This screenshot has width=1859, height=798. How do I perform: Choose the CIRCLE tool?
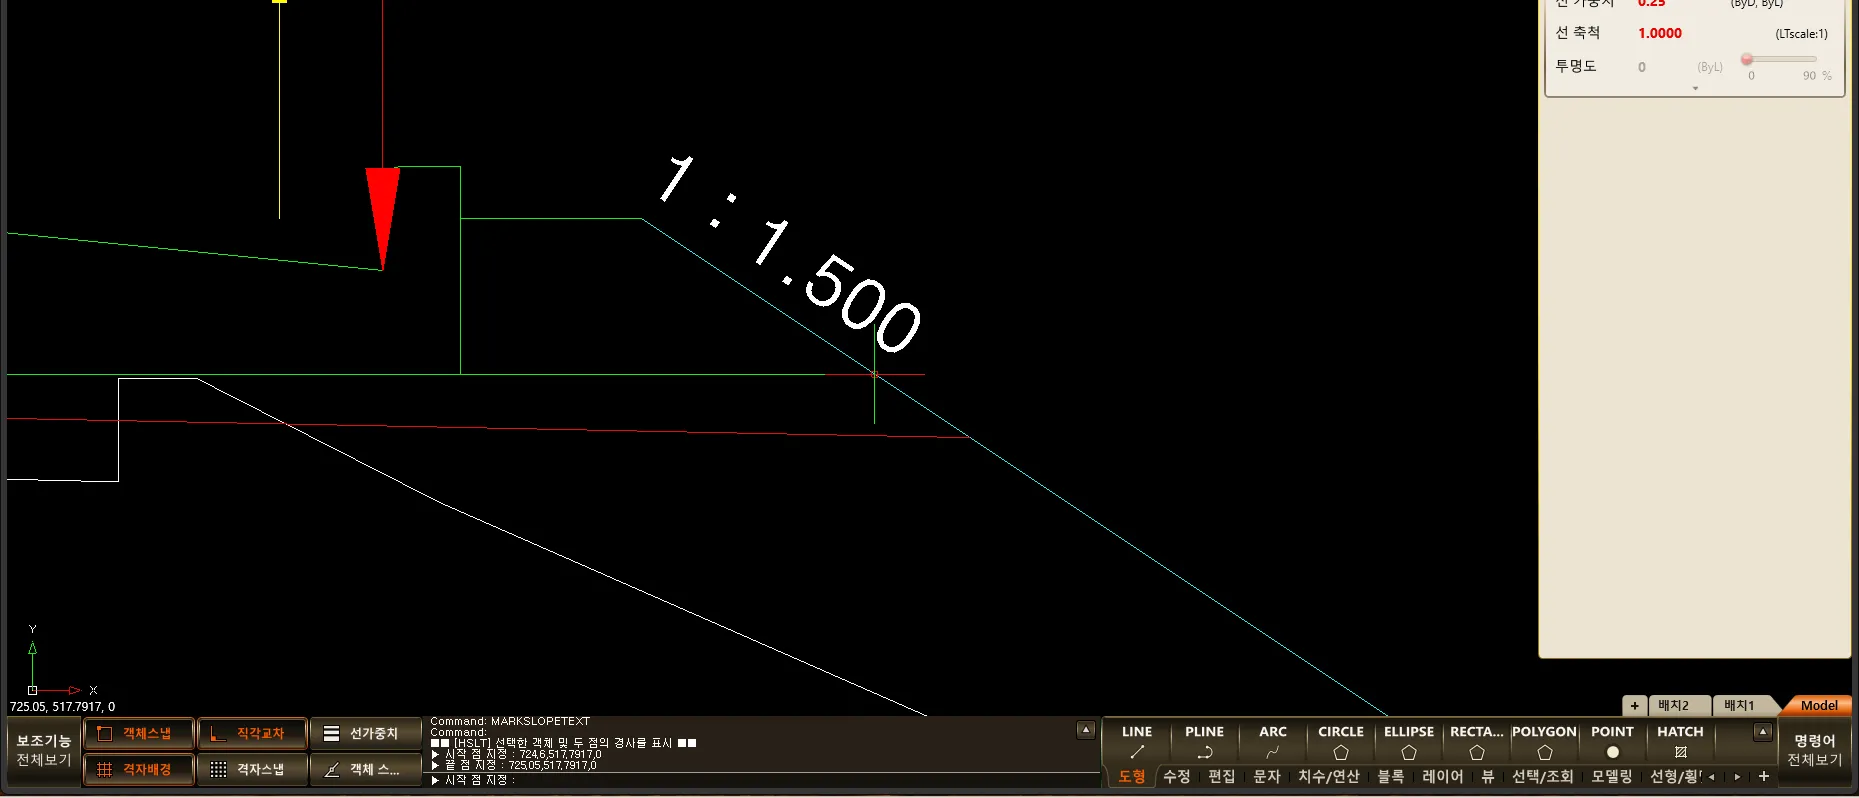(1340, 742)
